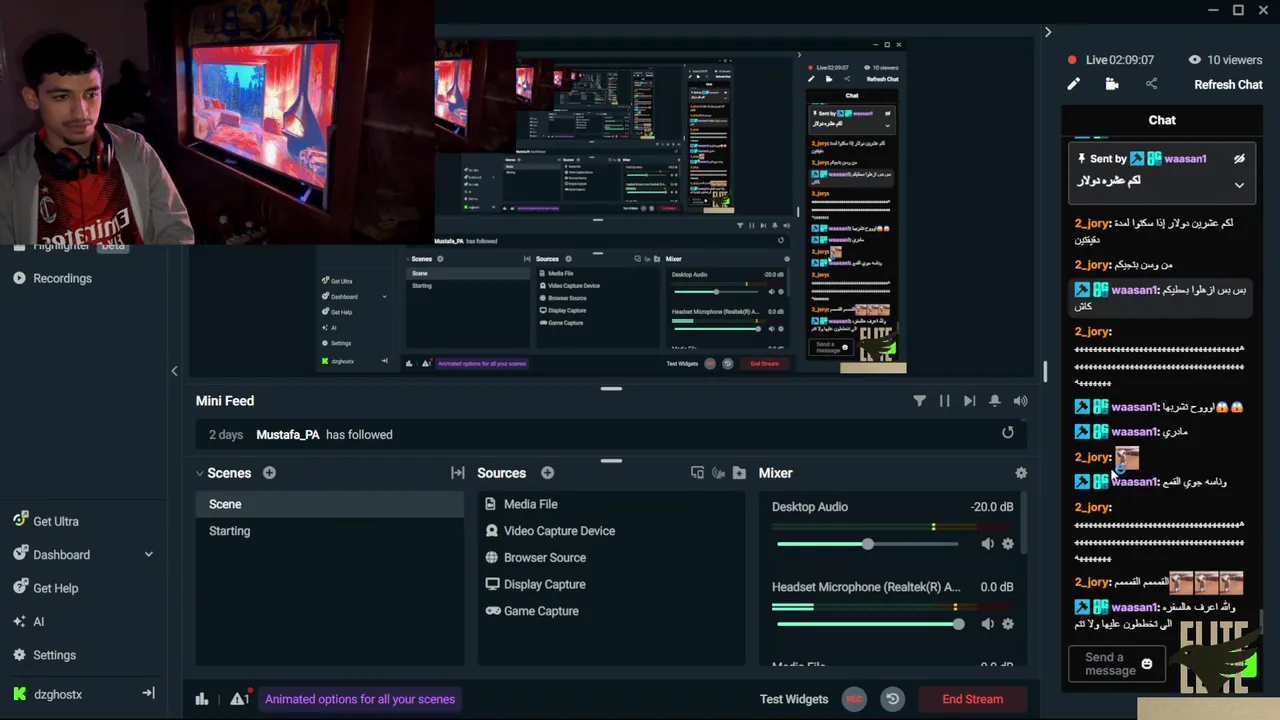Collapse the chat panel arrow

pyautogui.click(x=1048, y=32)
